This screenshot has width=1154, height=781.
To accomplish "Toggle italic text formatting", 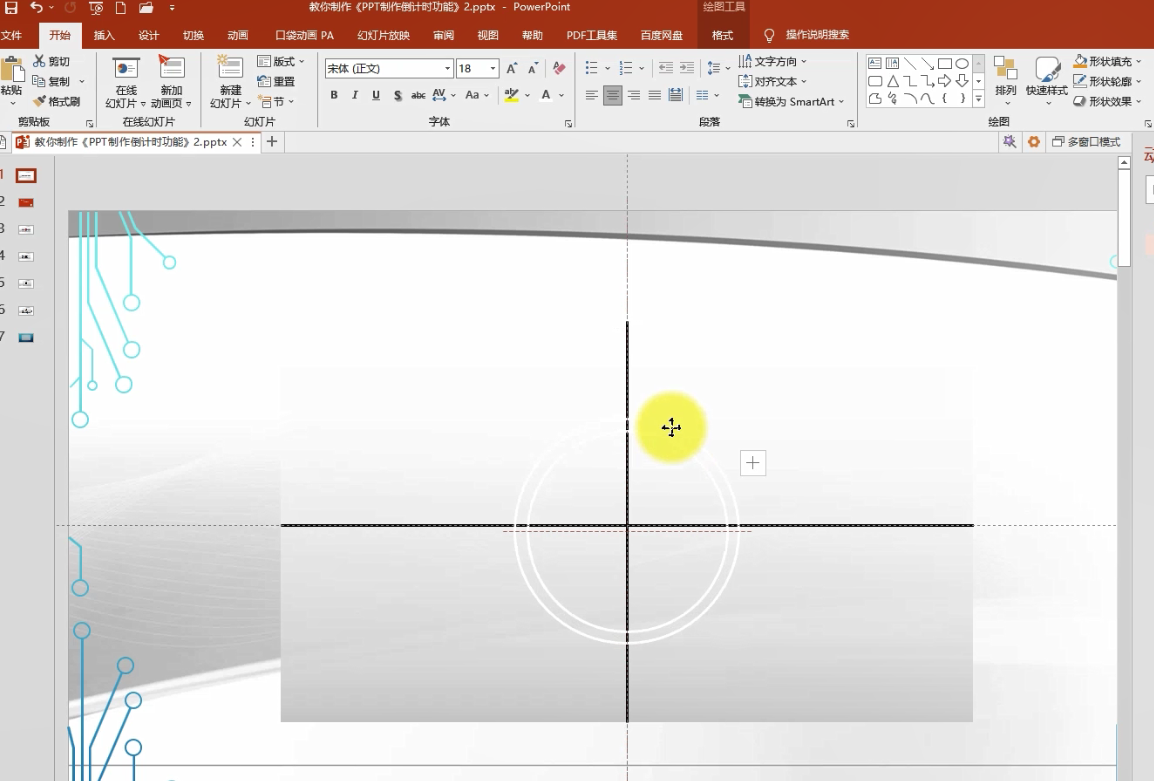I will click(x=355, y=95).
